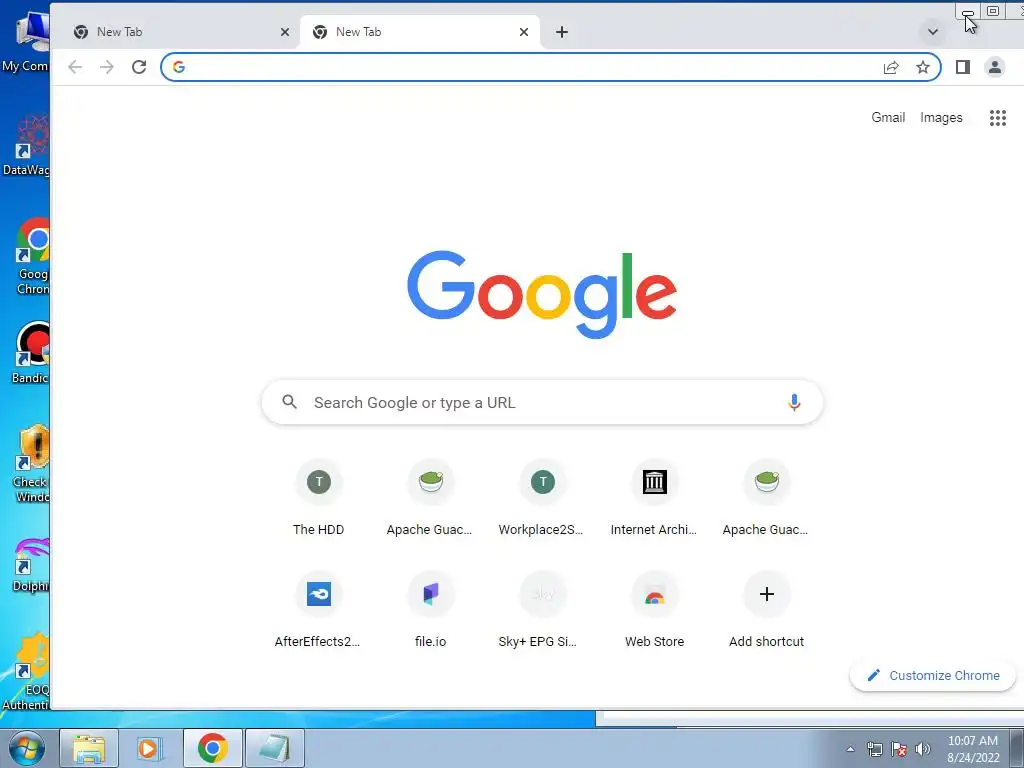
Task: Select the Dolphin desktop shortcut
Action: (x=31, y=564)
